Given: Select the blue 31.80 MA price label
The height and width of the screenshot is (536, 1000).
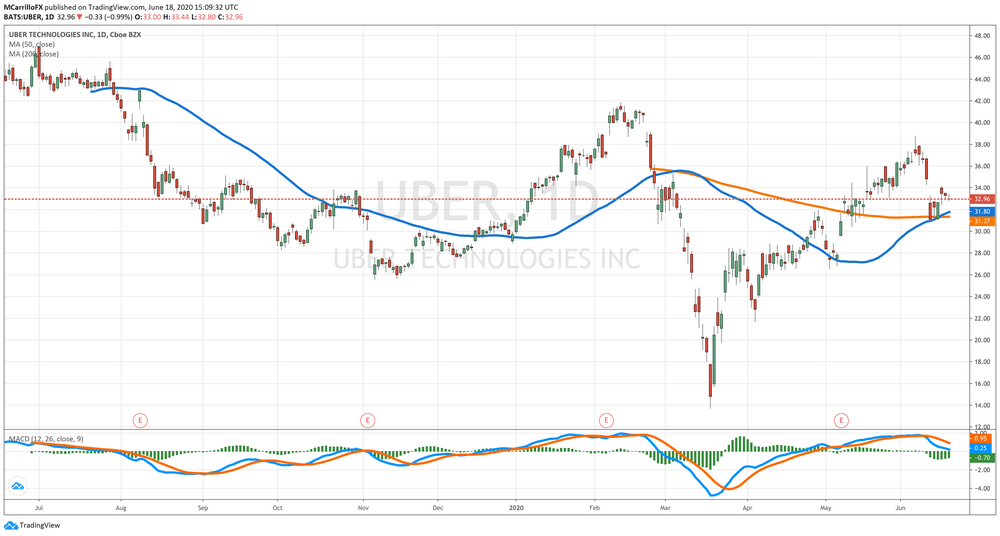Looking at the screenshot, I should point(982,211).
